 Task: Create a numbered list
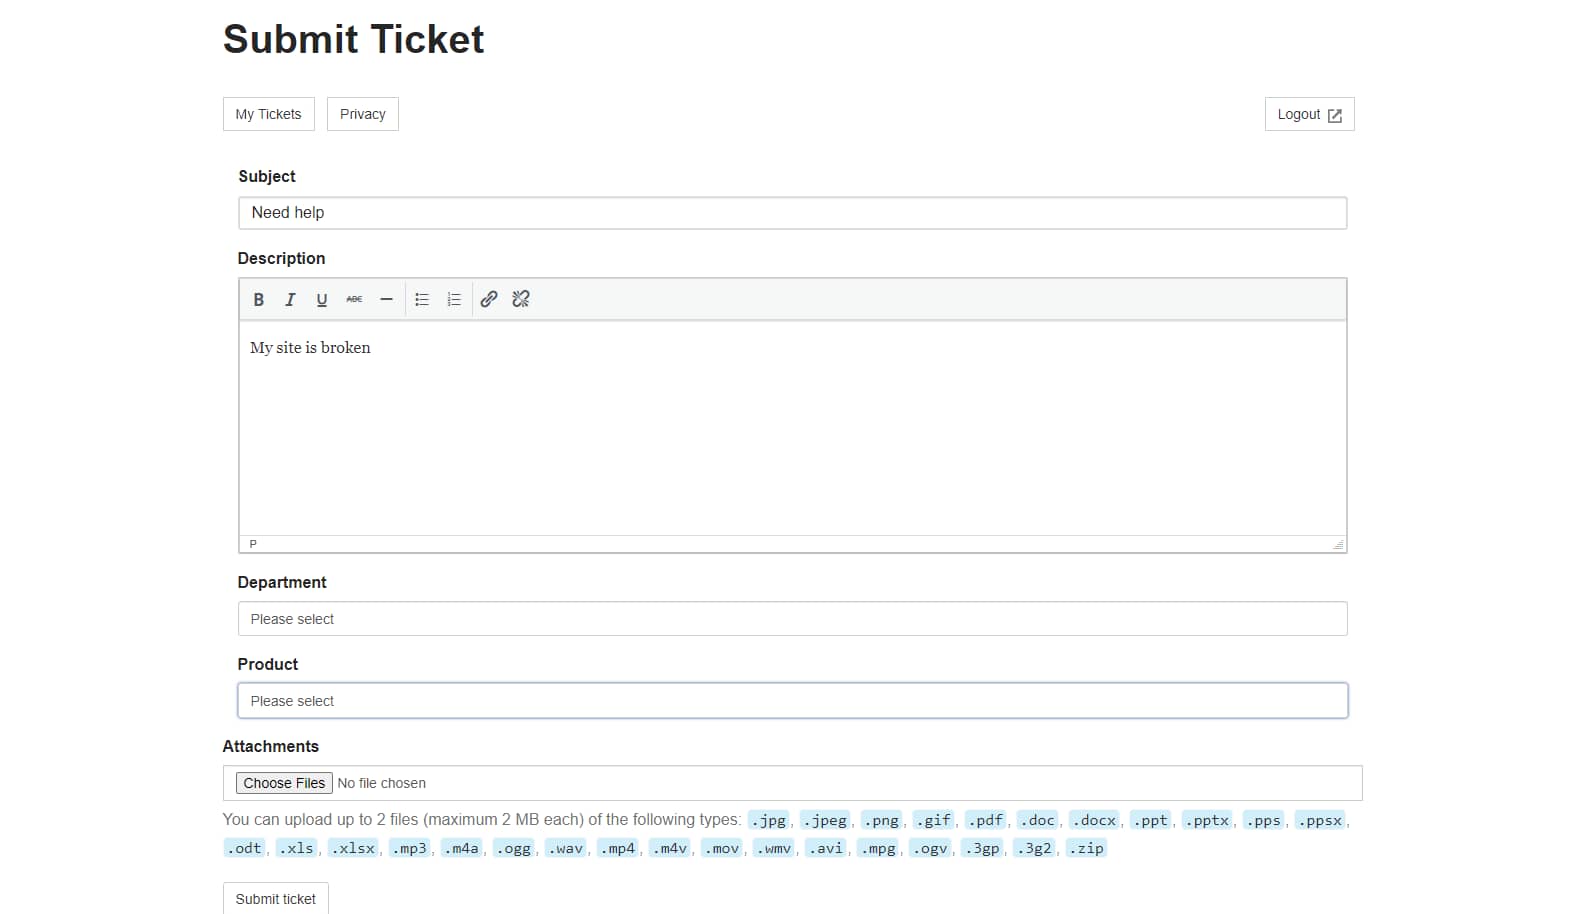pos(454,299)
